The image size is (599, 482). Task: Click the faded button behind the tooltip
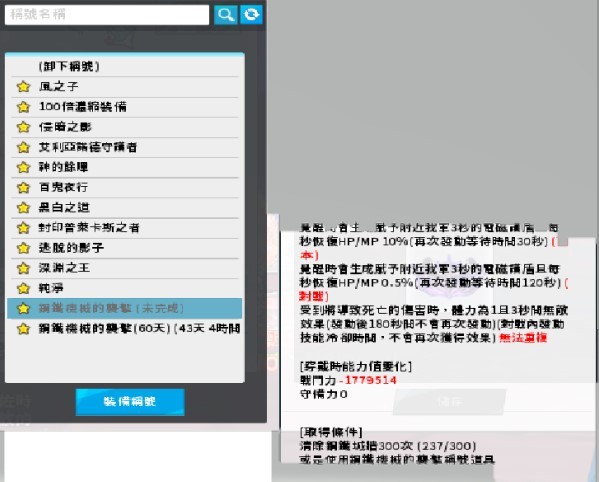click(x=449, y=402)
